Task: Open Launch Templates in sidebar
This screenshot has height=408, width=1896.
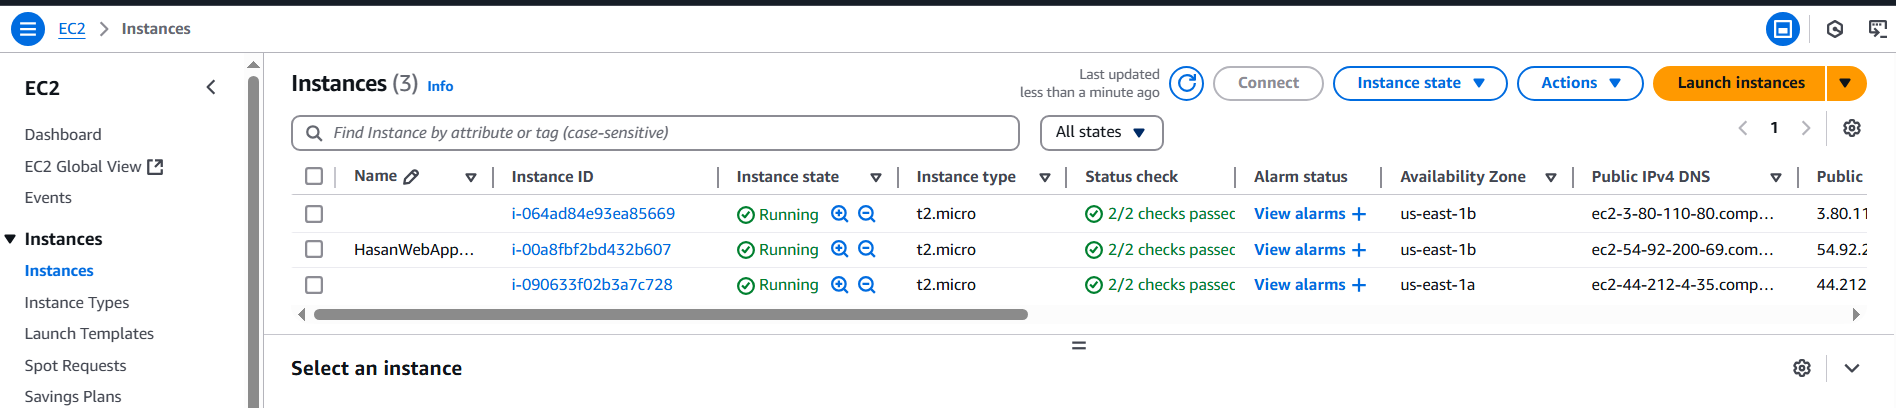Action: (89, 334)
